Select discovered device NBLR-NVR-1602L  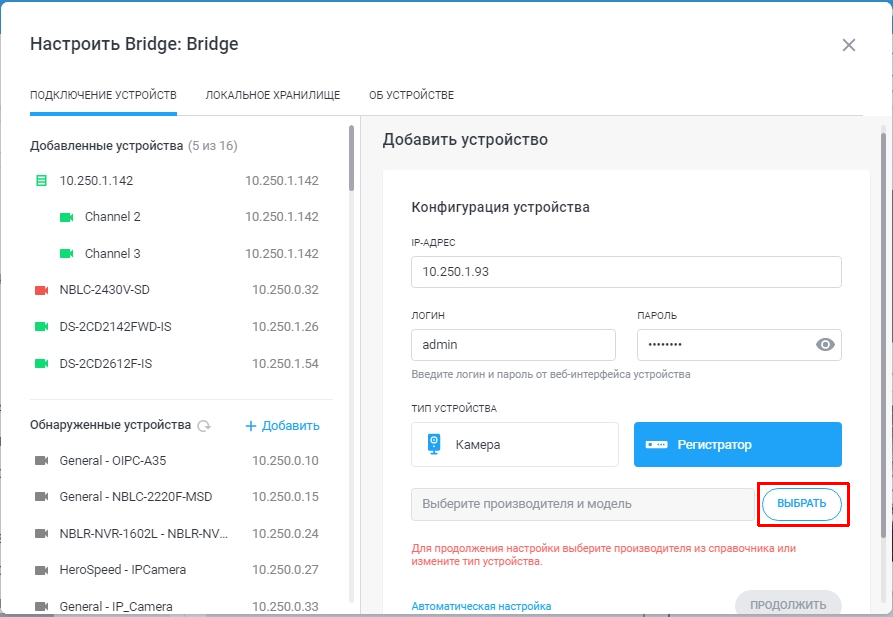coord(177,533)
